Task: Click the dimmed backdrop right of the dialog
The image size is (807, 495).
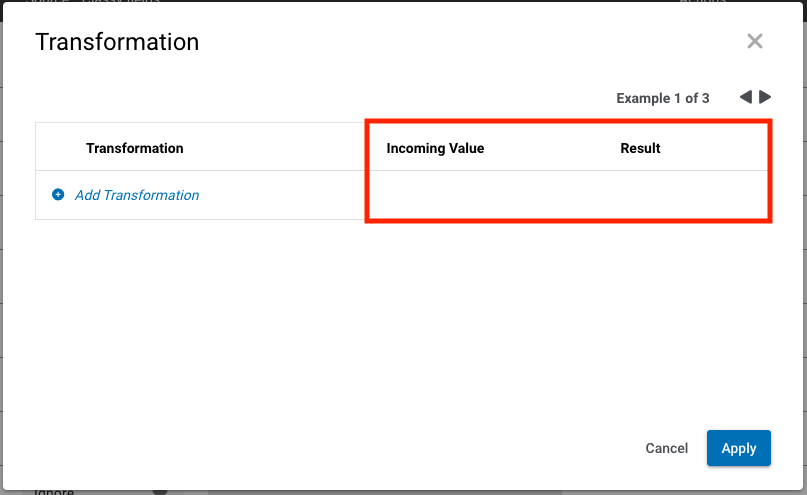Action: coord(803,250)
